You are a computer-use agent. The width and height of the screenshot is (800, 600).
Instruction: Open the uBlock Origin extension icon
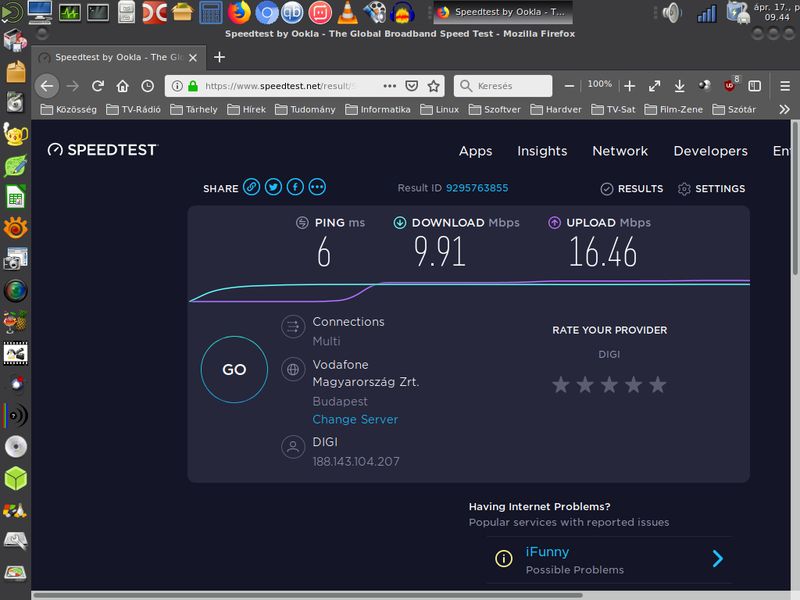pyautogui.click(x=730, y=85)
